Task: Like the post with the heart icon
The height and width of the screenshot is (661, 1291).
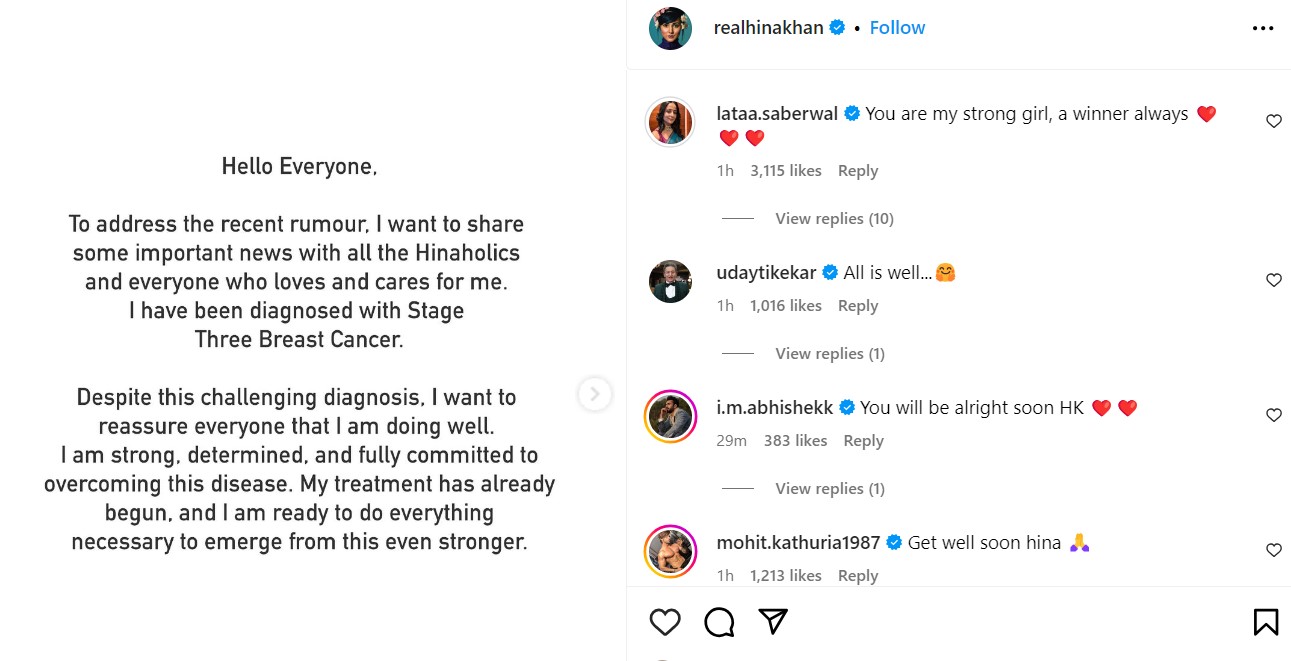Action: tap(665, 622)
